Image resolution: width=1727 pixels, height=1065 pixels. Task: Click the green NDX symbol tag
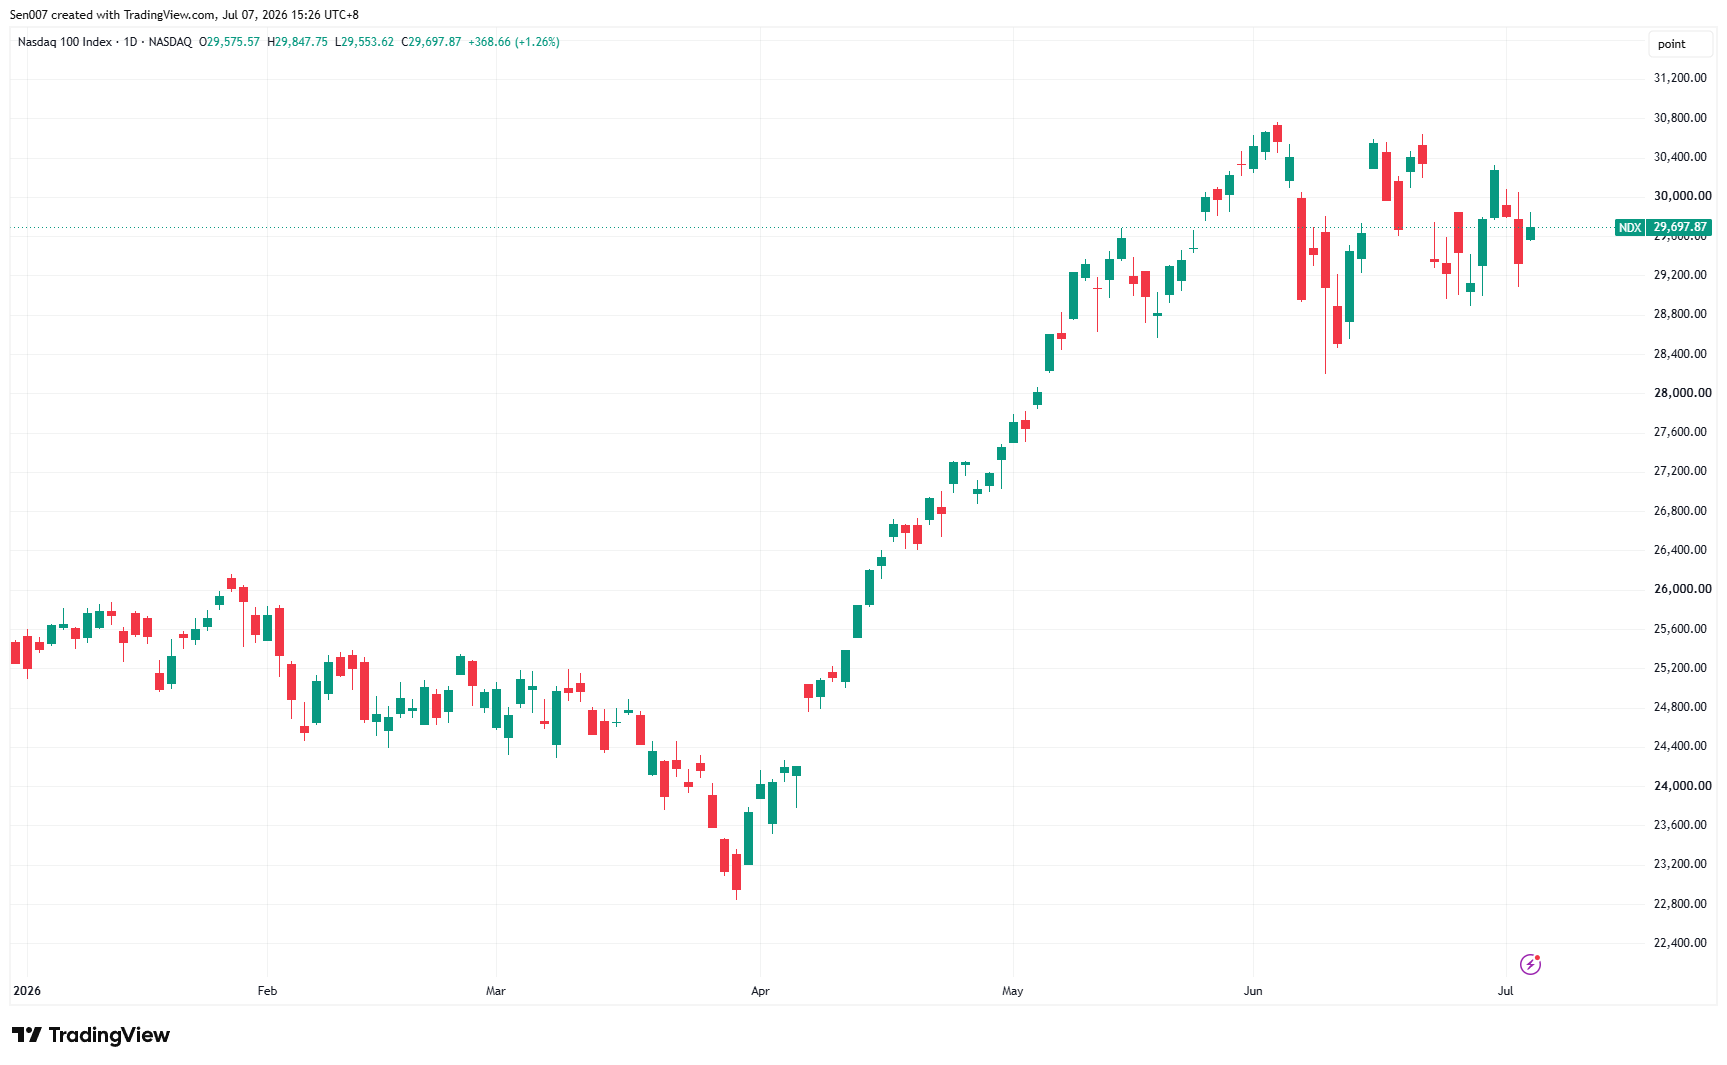1630,227
